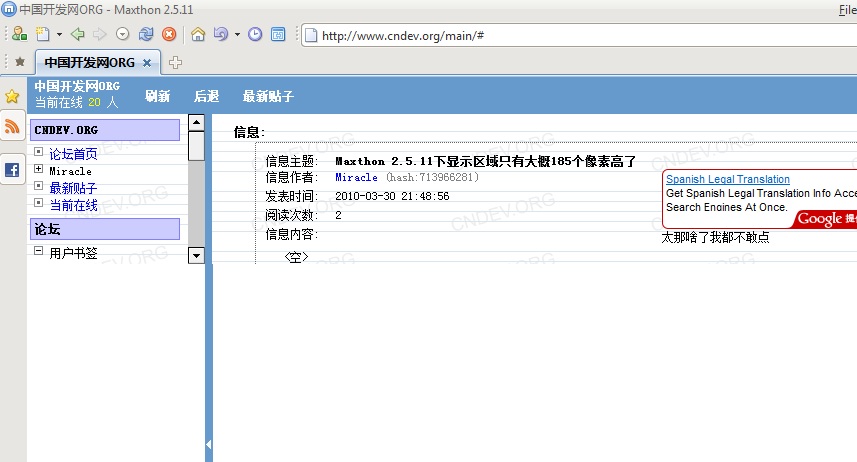Click the left panel scroll-down arrow
857x462 pixels.
tap(196, 255)
